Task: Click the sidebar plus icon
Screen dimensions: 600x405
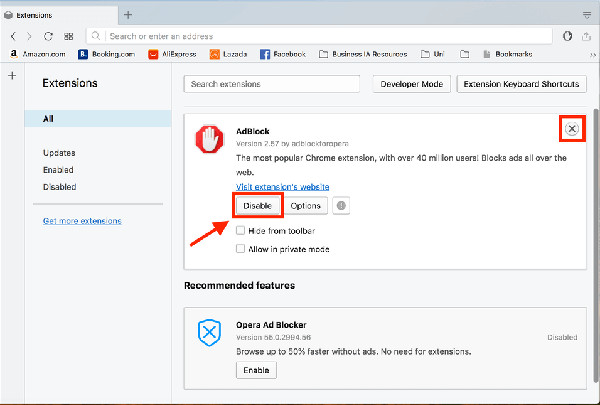Action: point(12,75)
